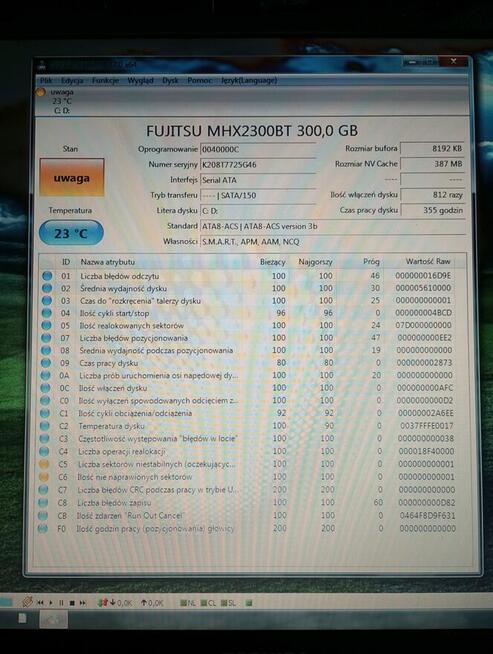This screenshot has height=654, width=493.
Task: Select the row 'Temperatura dysku'
Action: [x=248, y=426]
